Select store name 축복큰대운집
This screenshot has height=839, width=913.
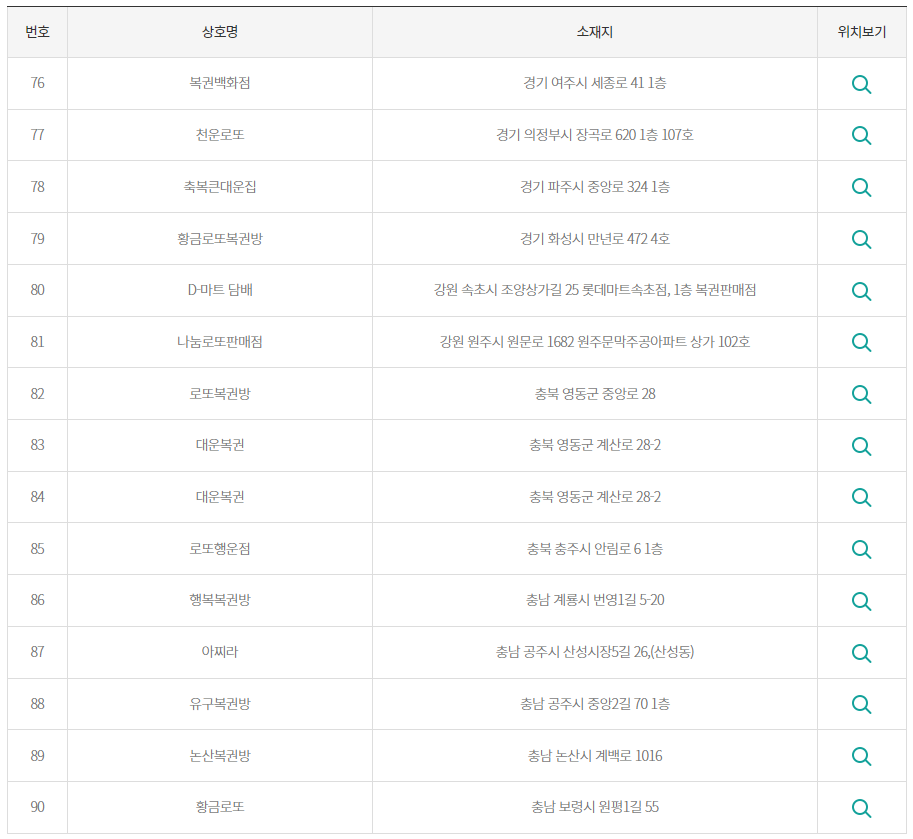pos(220,186)
